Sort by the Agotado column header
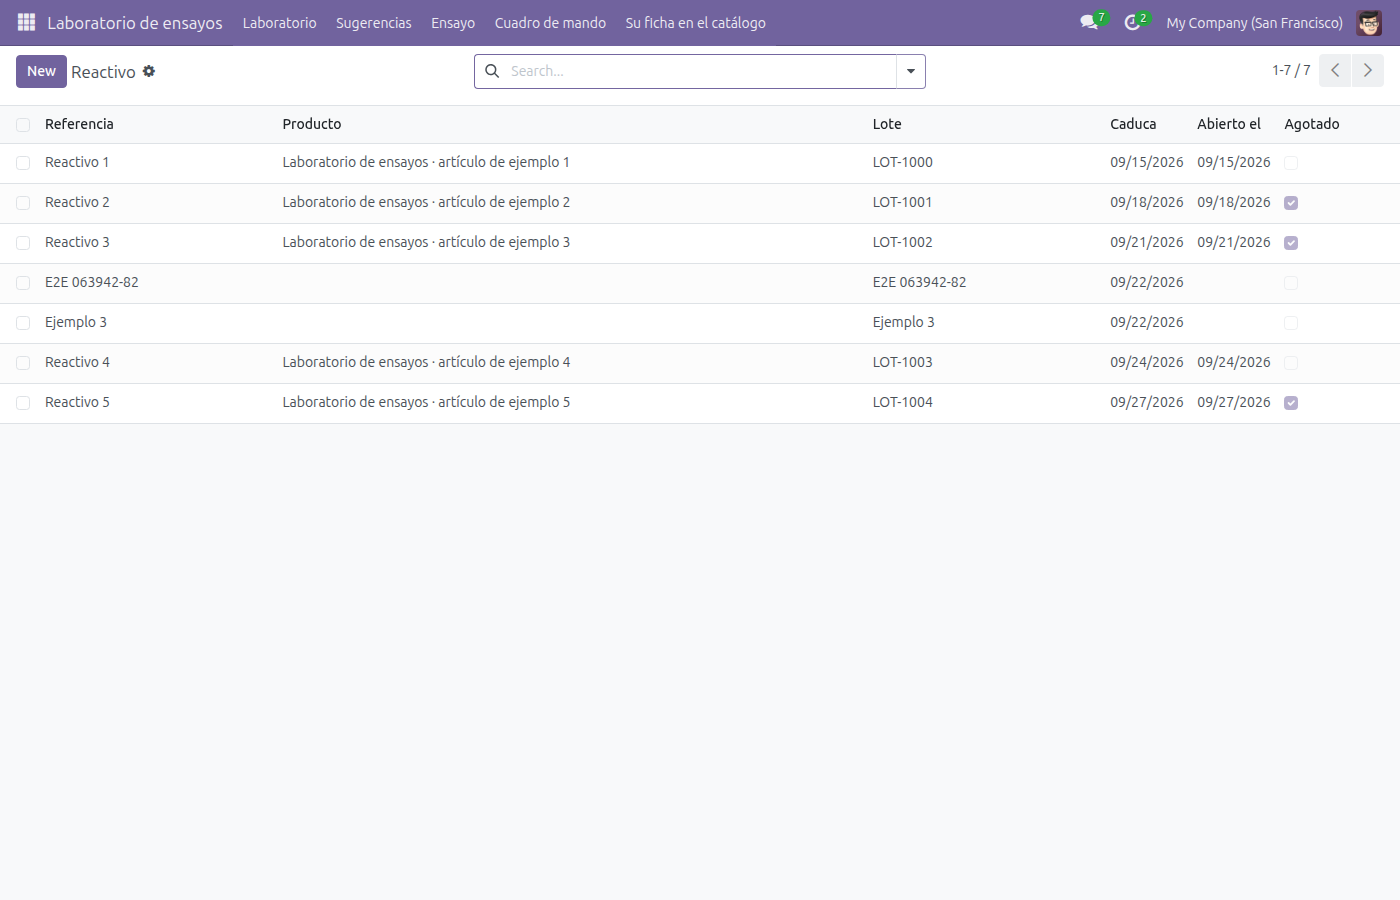This screenshot has width=1400, height=900. [x=1312, y=124]
